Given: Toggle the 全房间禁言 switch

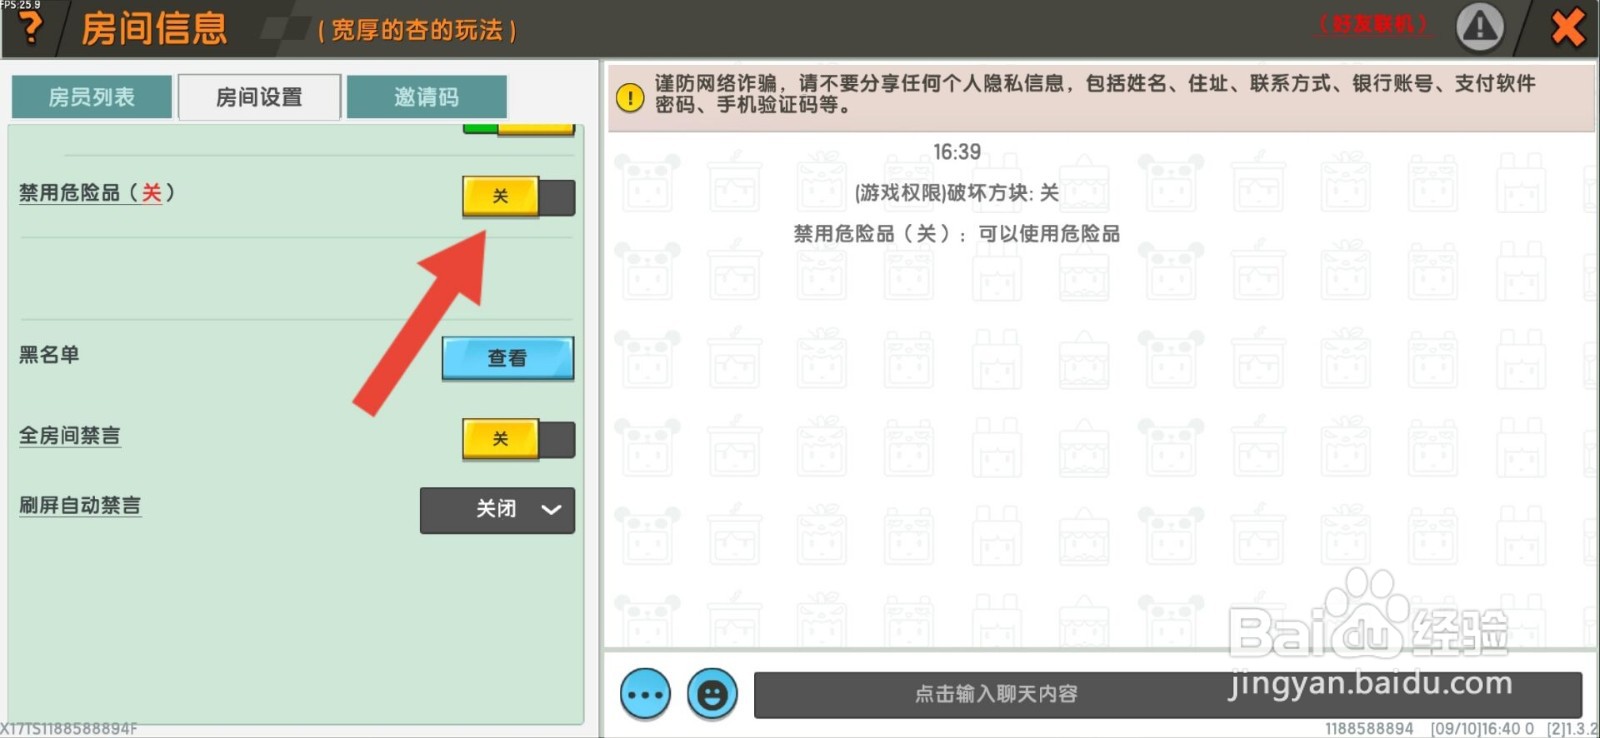Looking at the screenshot, I should click(518, 439).
